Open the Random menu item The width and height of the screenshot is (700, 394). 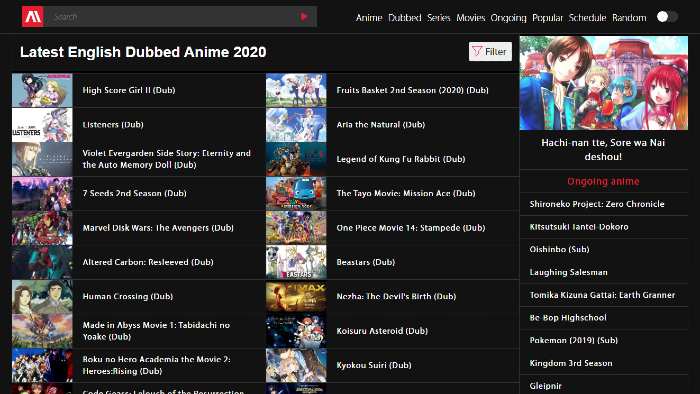[x=629, y=17]
